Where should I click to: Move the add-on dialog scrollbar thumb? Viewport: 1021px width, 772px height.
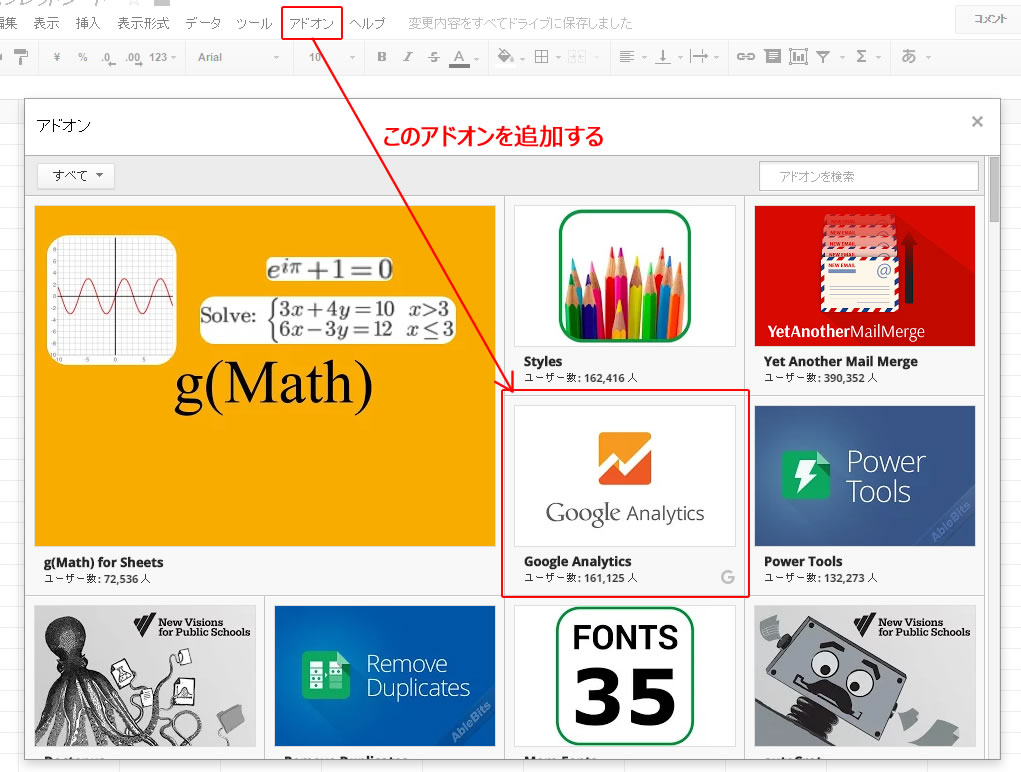click(994, 190)
